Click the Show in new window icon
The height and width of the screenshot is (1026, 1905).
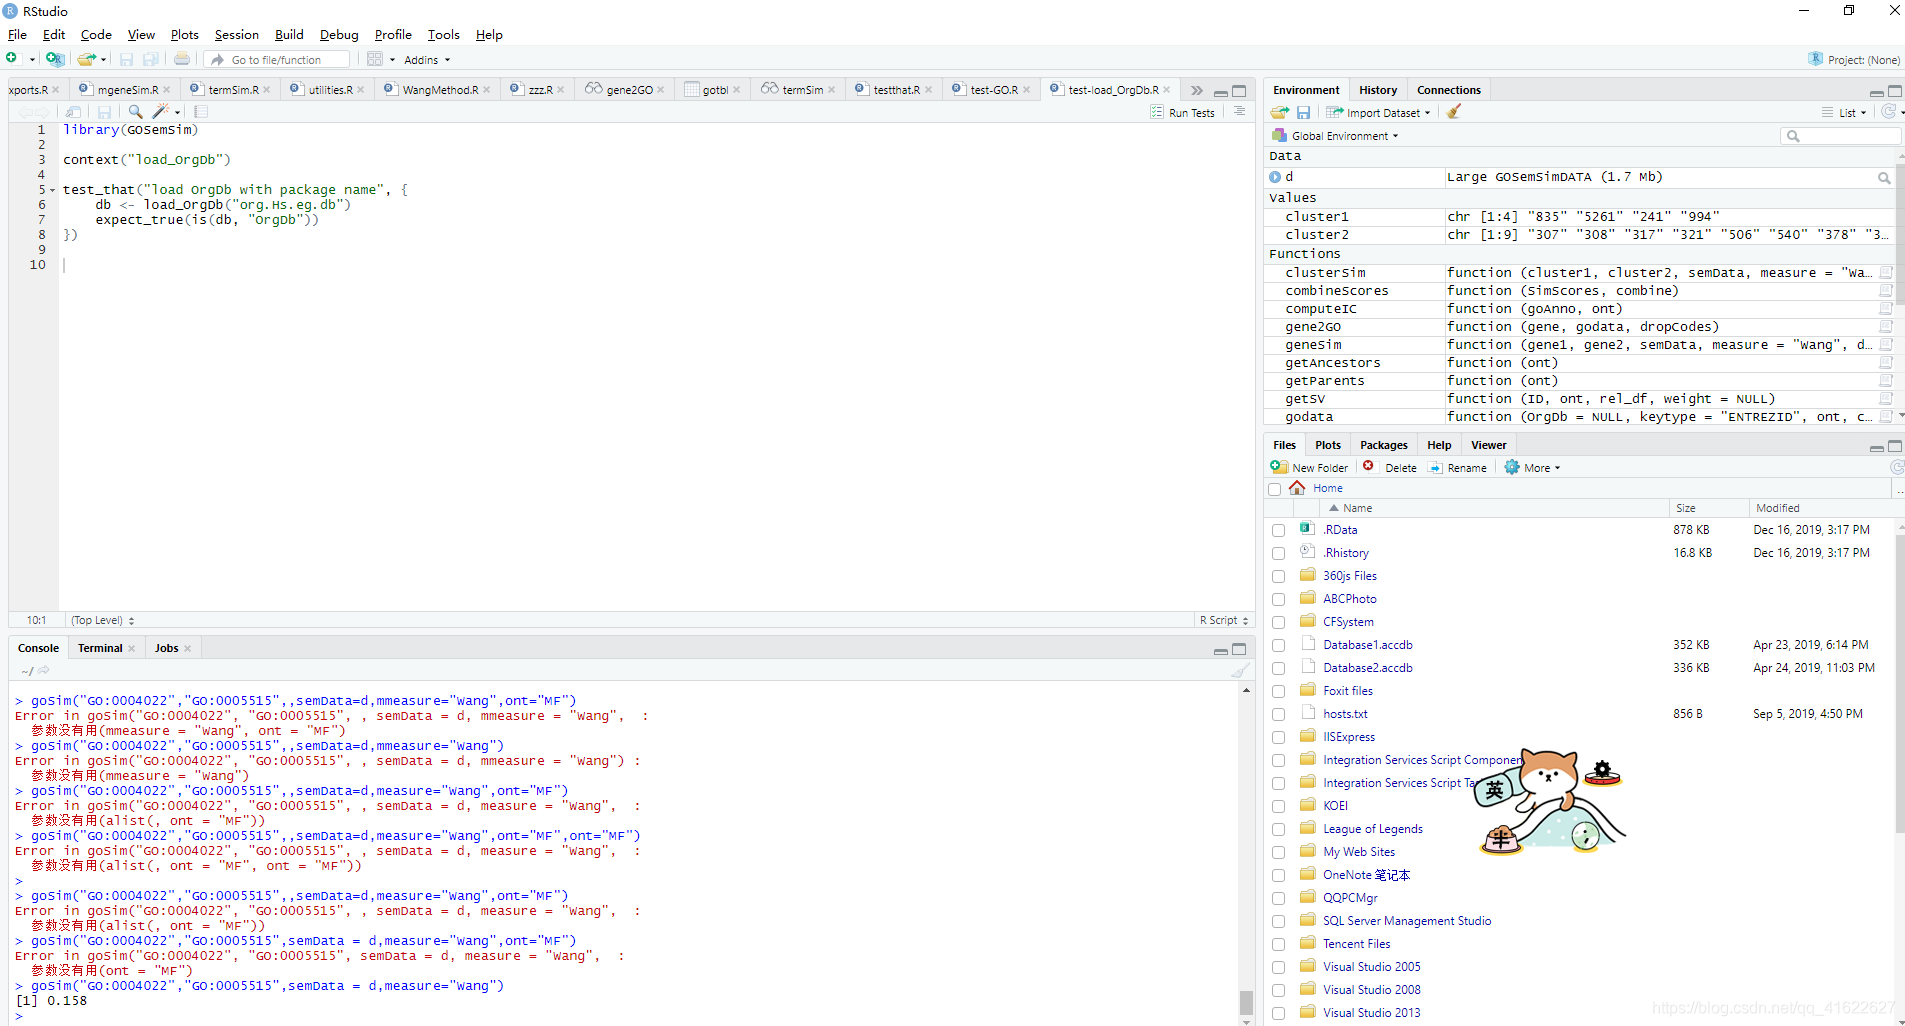73,112
